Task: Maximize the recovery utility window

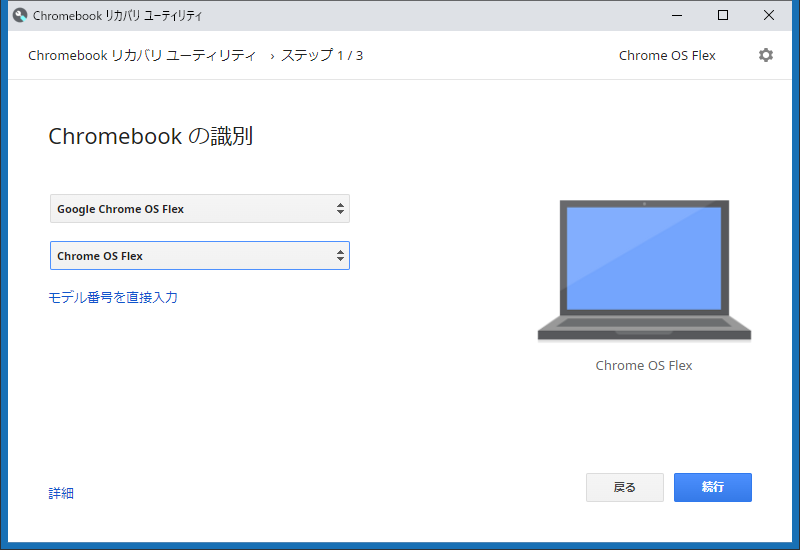Action: tap(722, 15)
